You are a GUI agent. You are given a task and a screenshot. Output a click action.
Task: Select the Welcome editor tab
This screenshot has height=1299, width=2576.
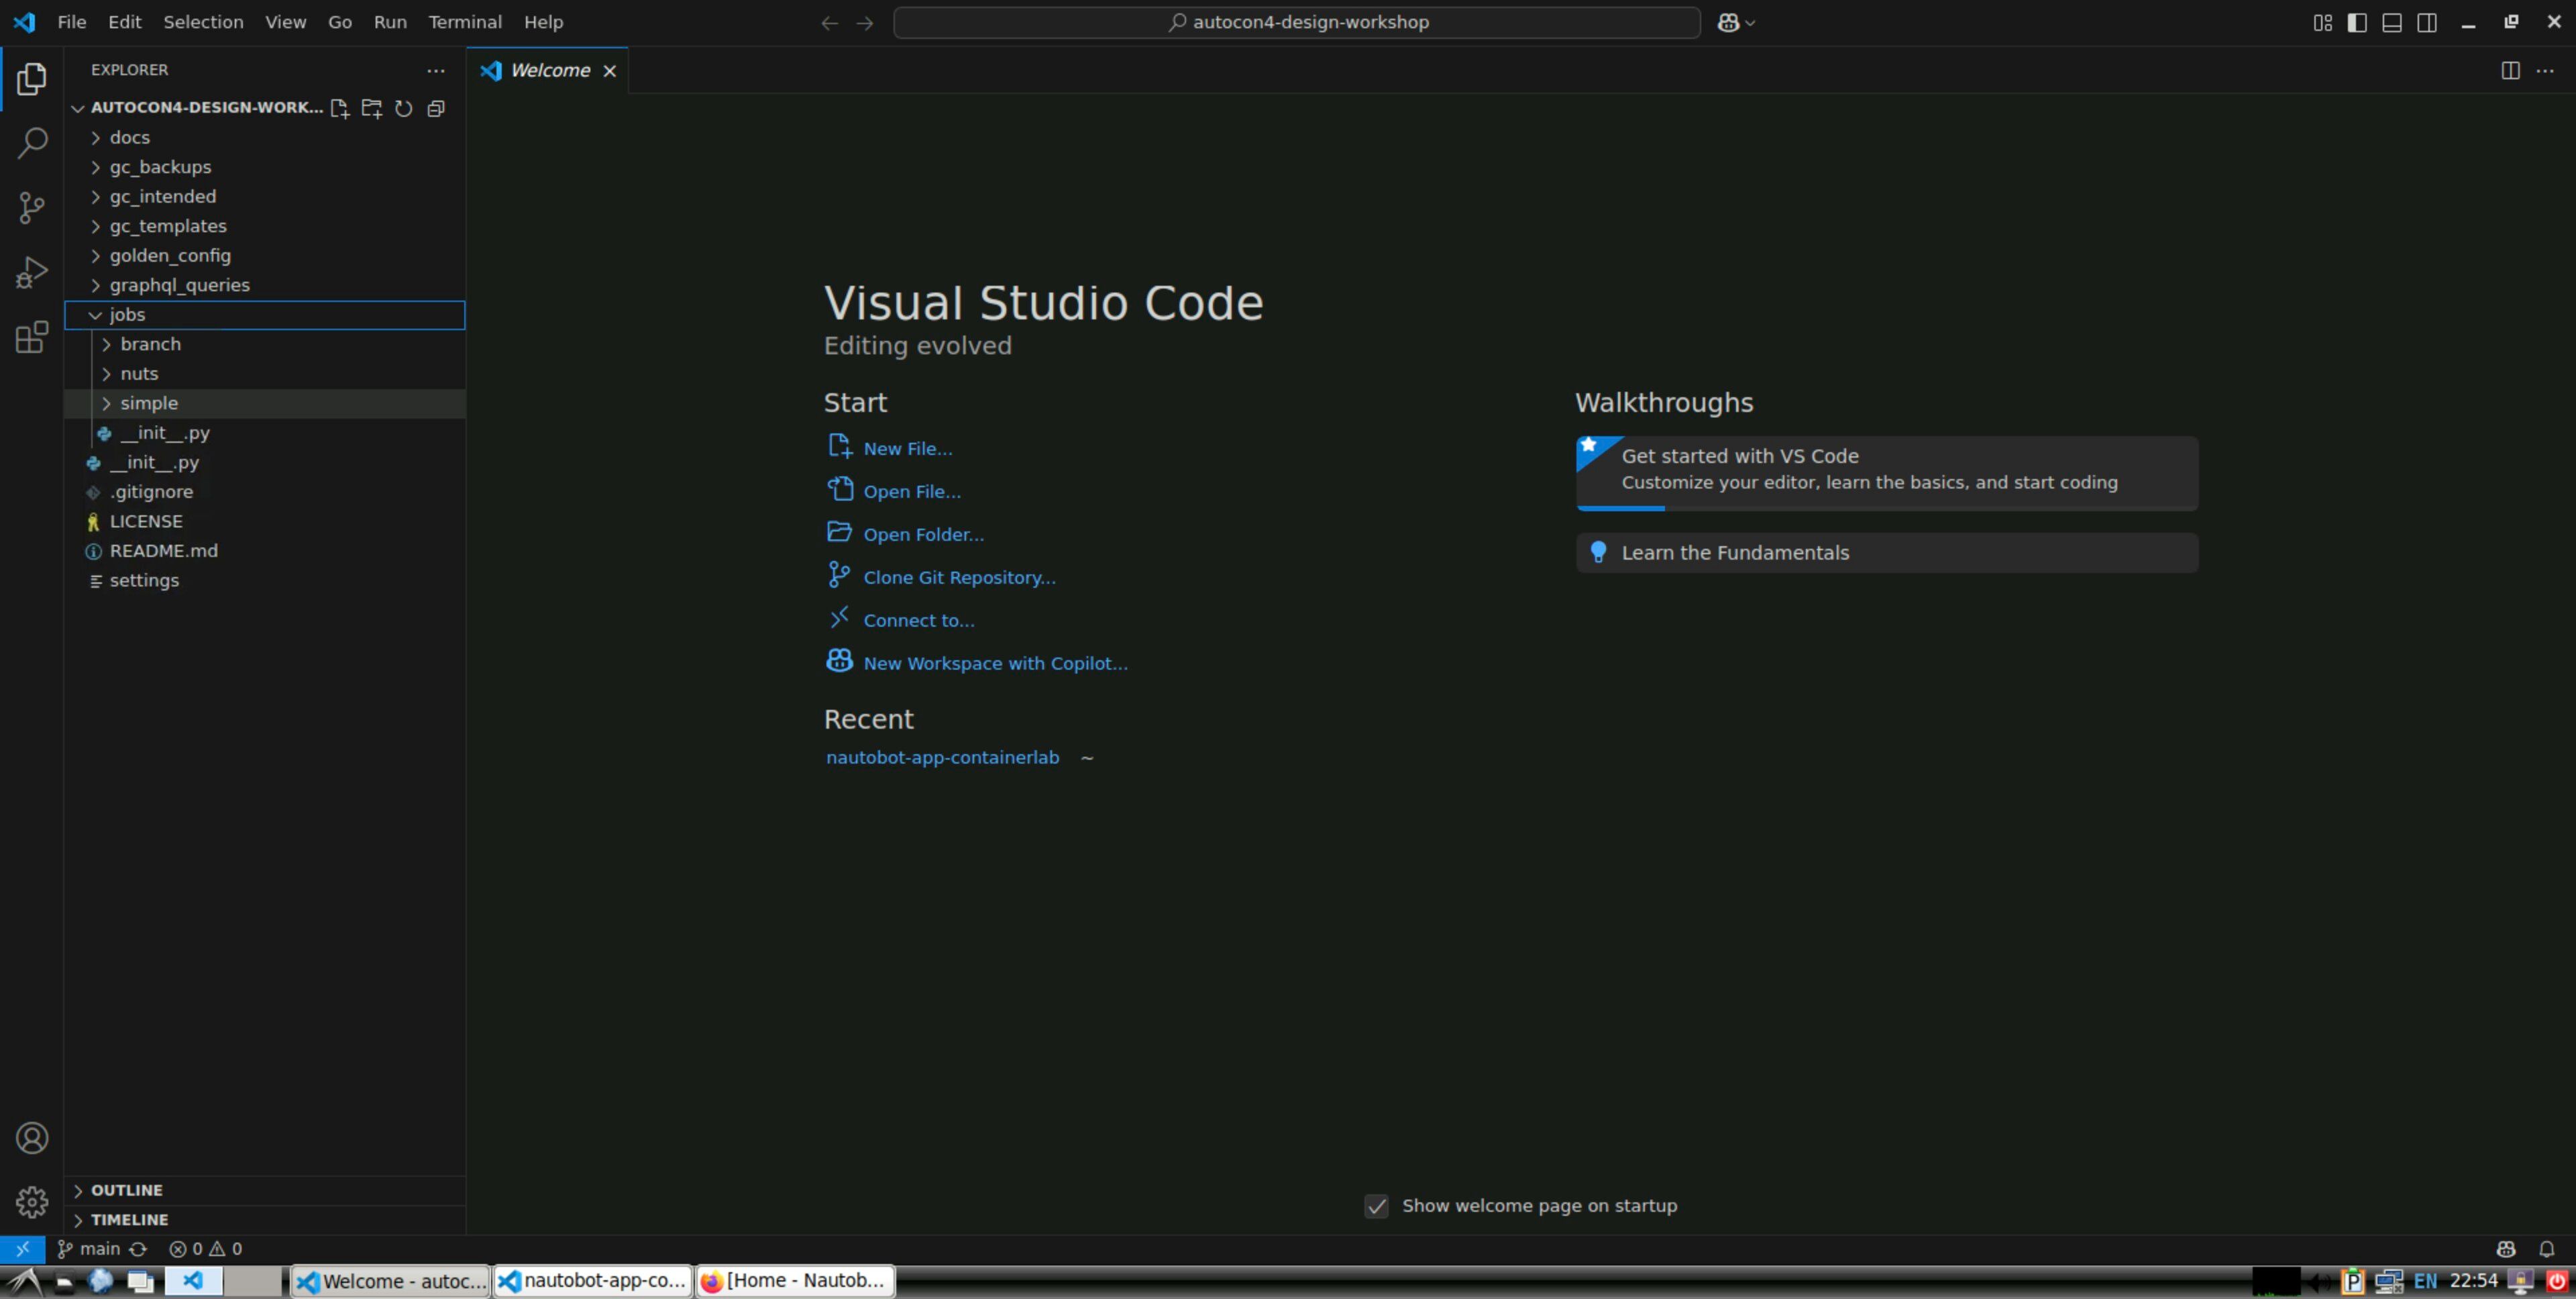point(549,70)
